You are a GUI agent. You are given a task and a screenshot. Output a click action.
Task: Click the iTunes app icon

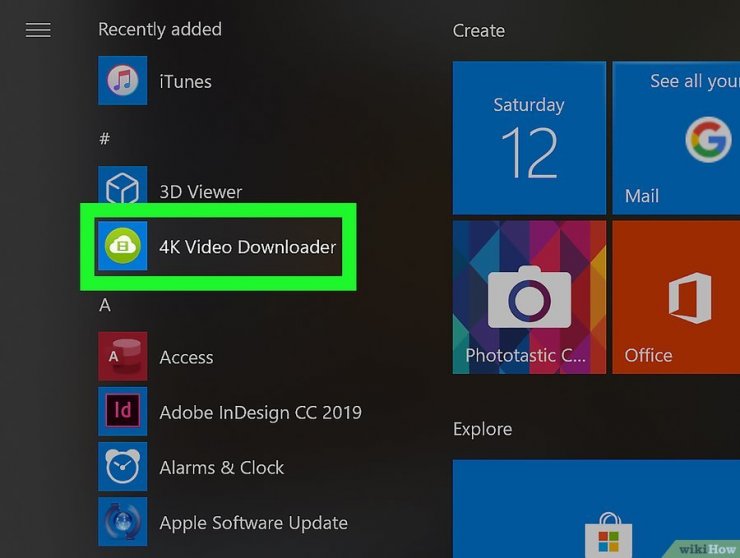coord(123,80)
